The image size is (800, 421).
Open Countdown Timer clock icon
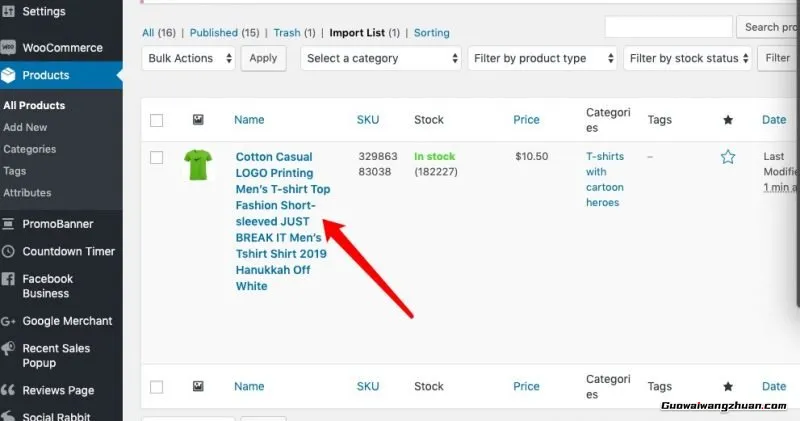click(9, 251)
